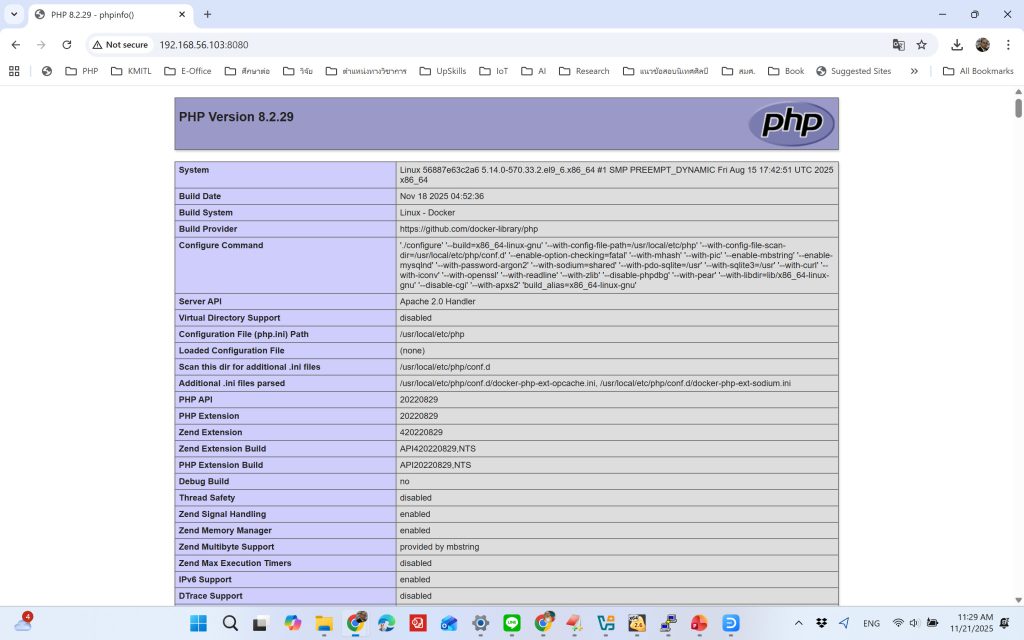
Task: Open Chrome's three-dot menu
Action: 1007,45
